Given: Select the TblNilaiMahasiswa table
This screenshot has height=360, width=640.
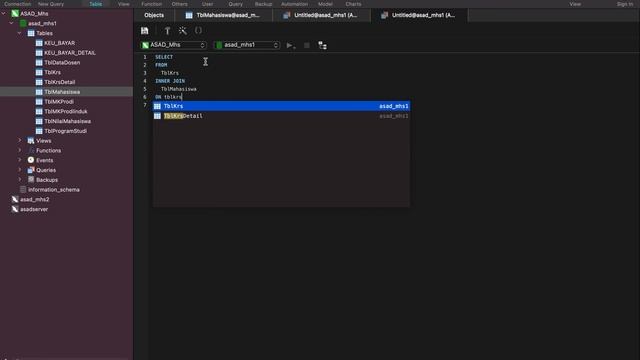Looking at the screenshot, I should tap(67, 121).
